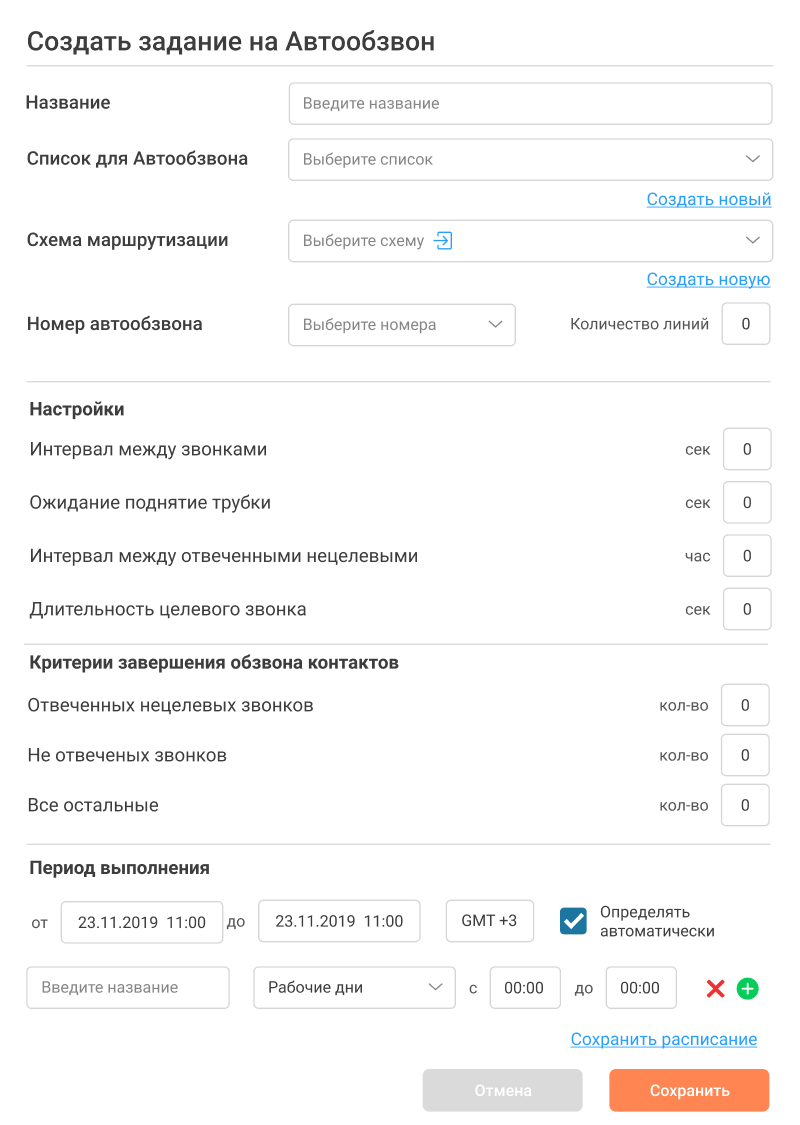Click the GMT +3 timezone field
The width and height of the screenshot is (800, 1125).
(489, 921)
